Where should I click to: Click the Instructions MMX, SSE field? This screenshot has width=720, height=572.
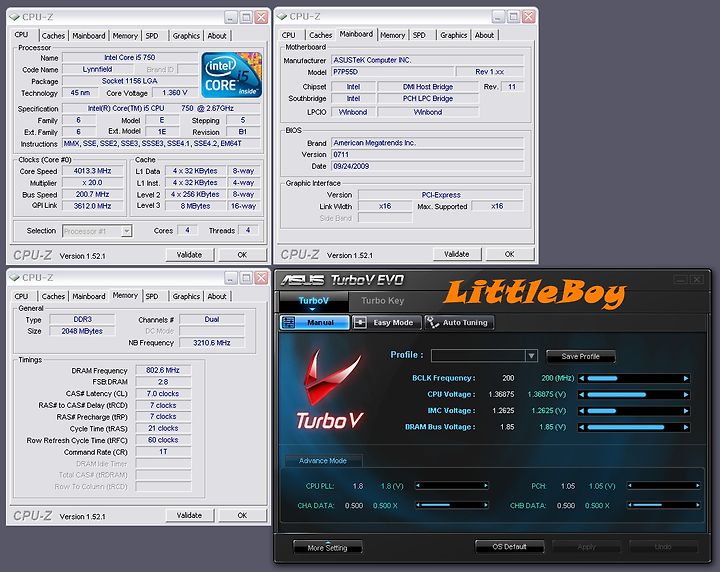161,144
